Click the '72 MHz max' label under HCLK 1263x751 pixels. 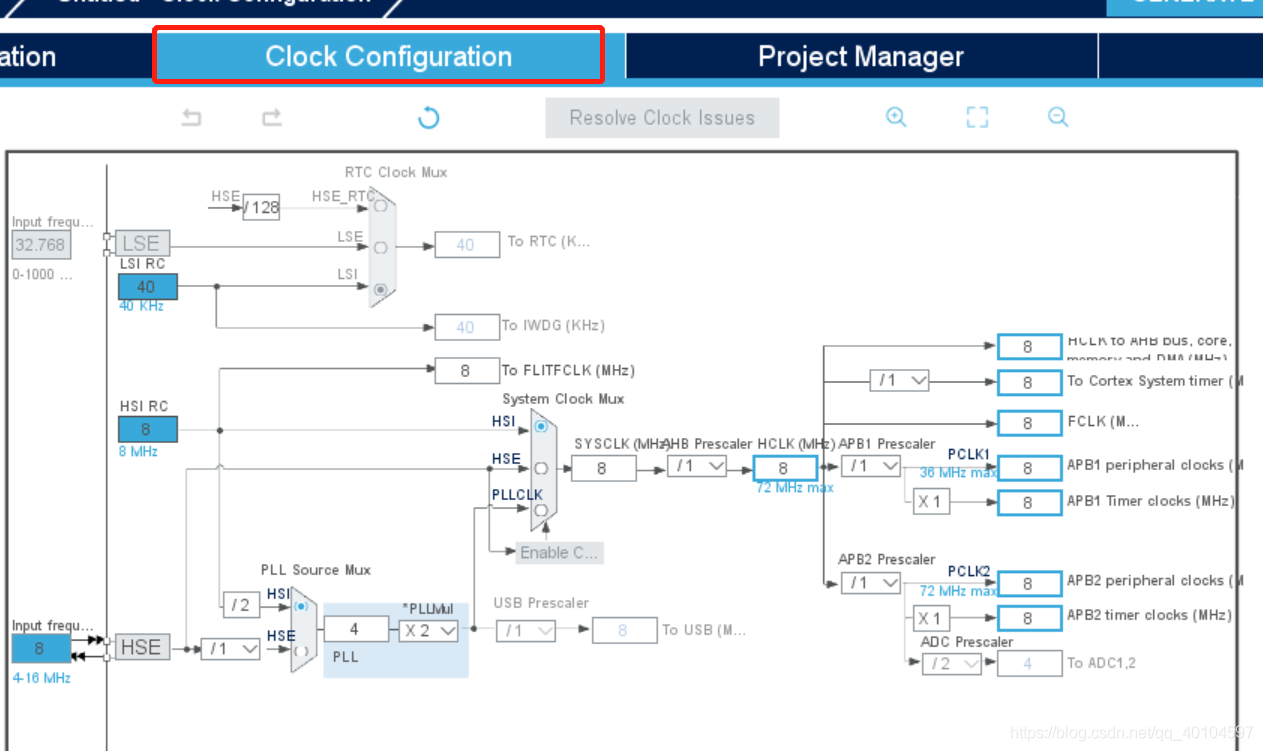pyautogui.click(x=795, y=487)
